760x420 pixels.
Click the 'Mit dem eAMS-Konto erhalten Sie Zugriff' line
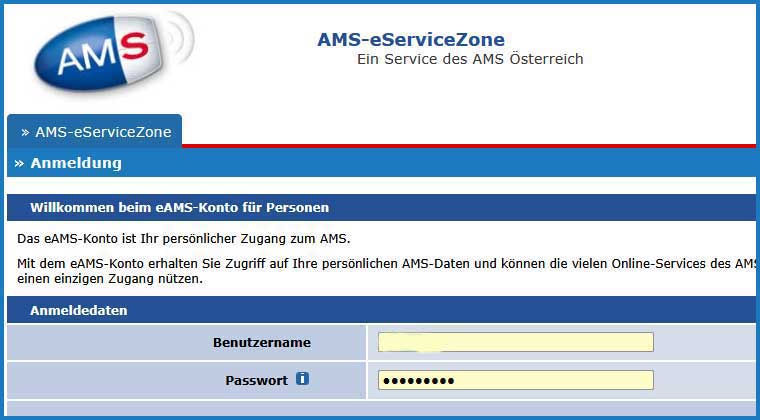point(380,263)
